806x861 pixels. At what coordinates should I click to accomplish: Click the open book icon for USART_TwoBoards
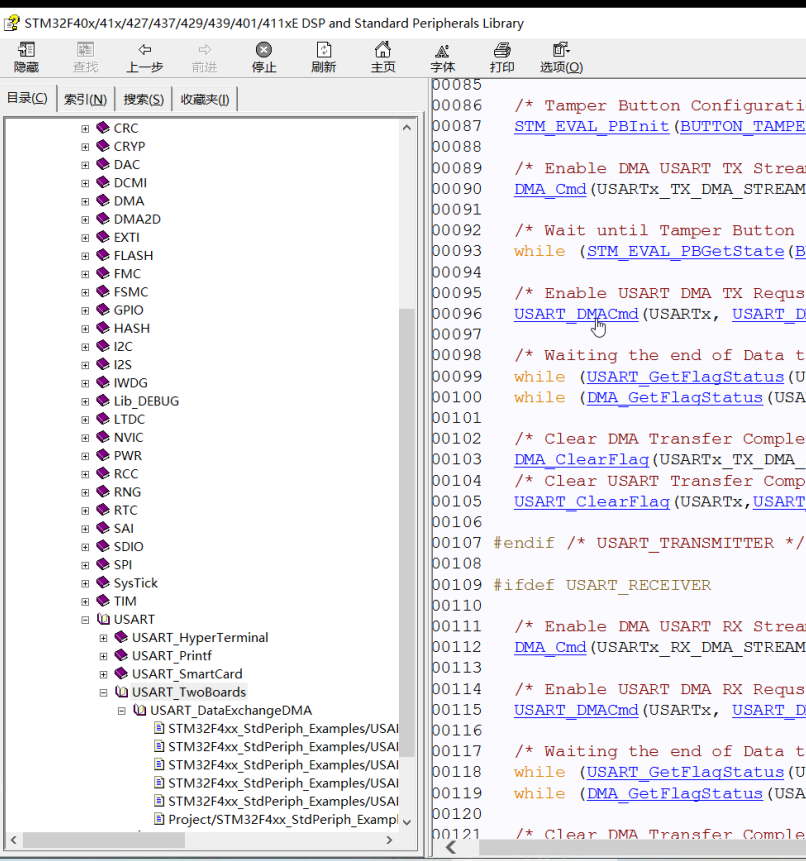point(121,692)
